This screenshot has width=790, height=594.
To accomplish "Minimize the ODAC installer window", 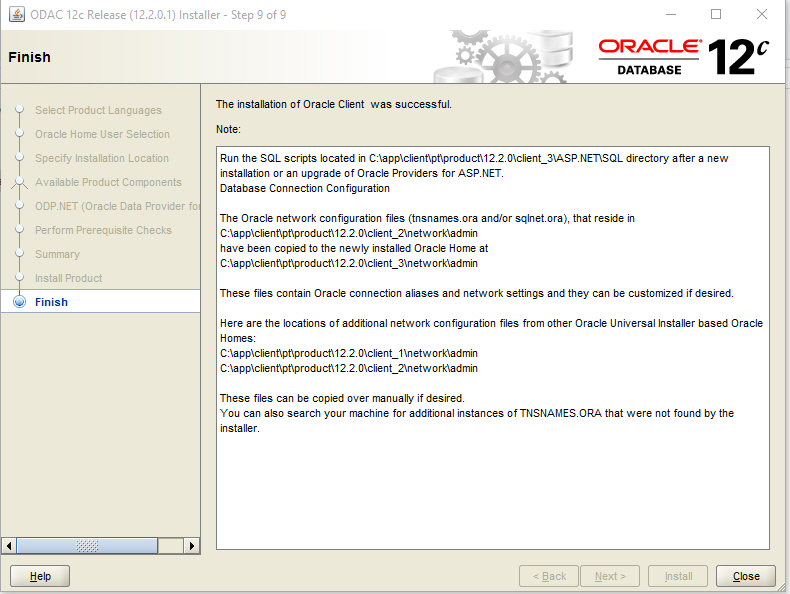I will click(671, 14).
